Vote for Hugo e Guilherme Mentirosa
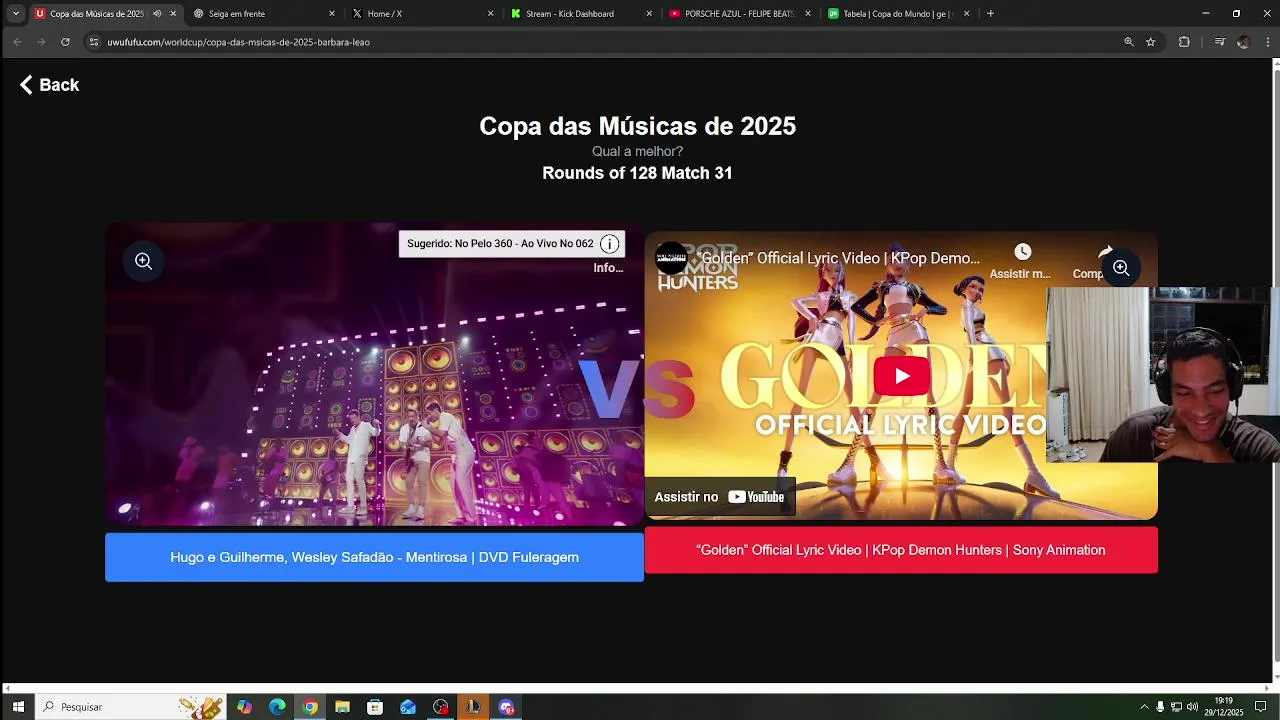Image resolution: width=1280 pixels, height=720 pixels. [374, 557]
